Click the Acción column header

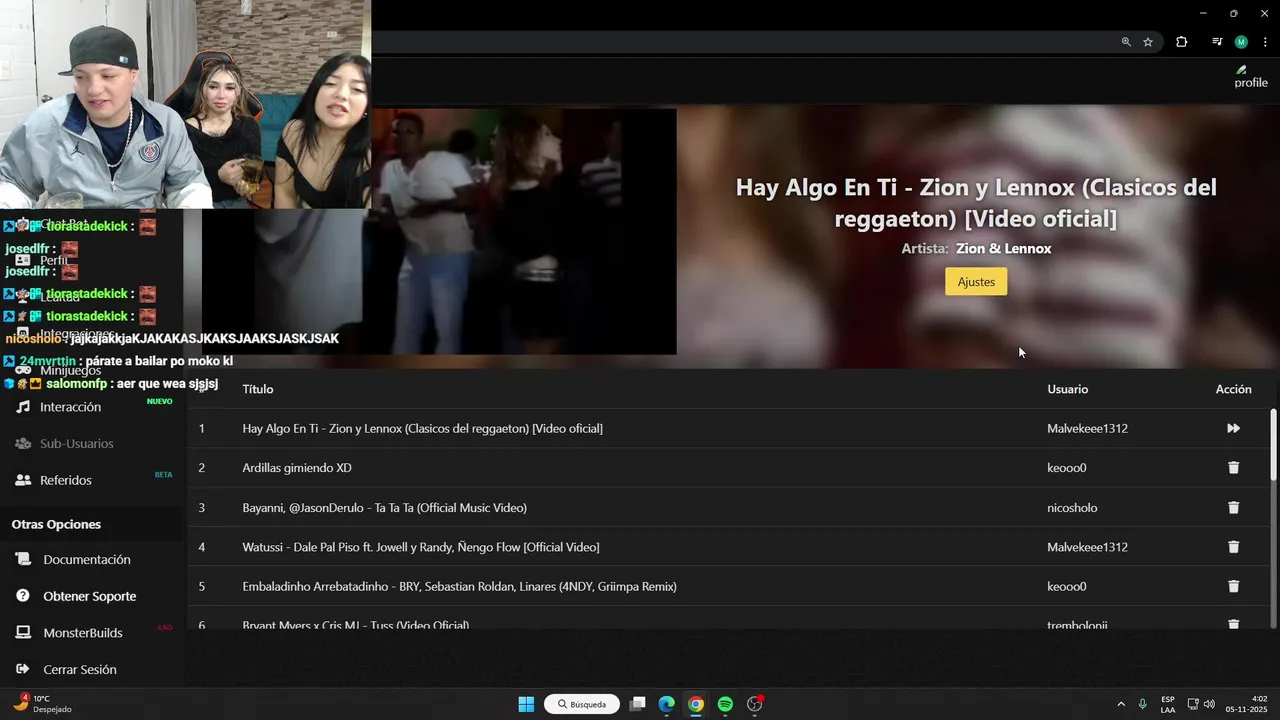pyautogui.click(x=1233, y=389)
